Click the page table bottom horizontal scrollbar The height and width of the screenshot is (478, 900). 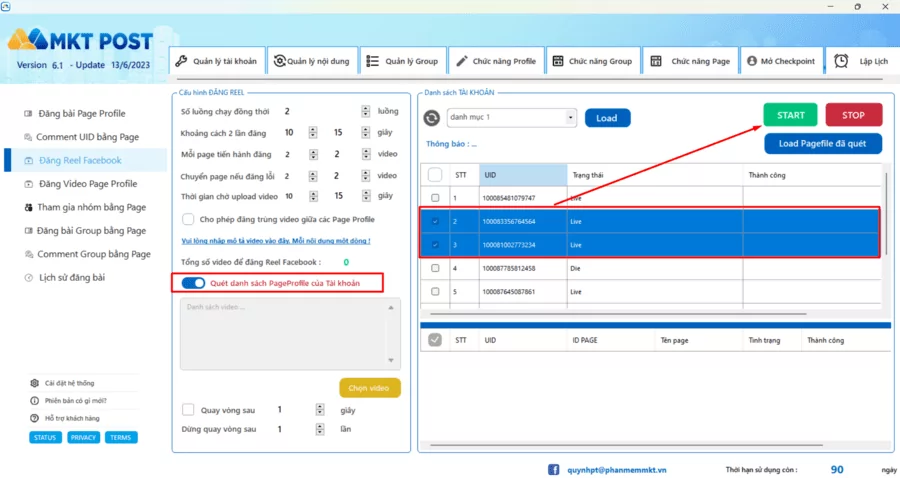(x=626, y=445)
